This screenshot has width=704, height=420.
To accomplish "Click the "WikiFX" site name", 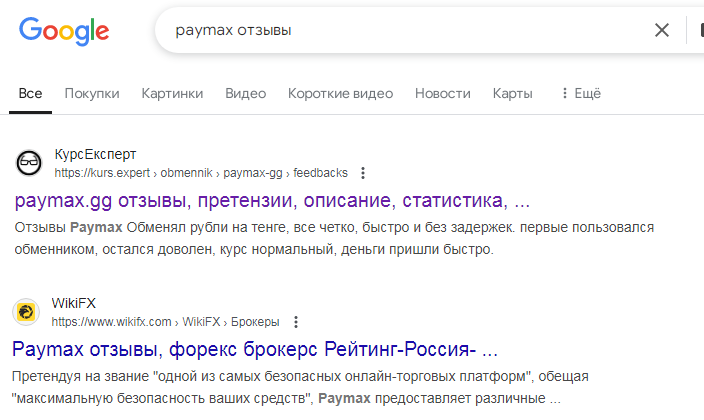I will click(x=74, y=303).
